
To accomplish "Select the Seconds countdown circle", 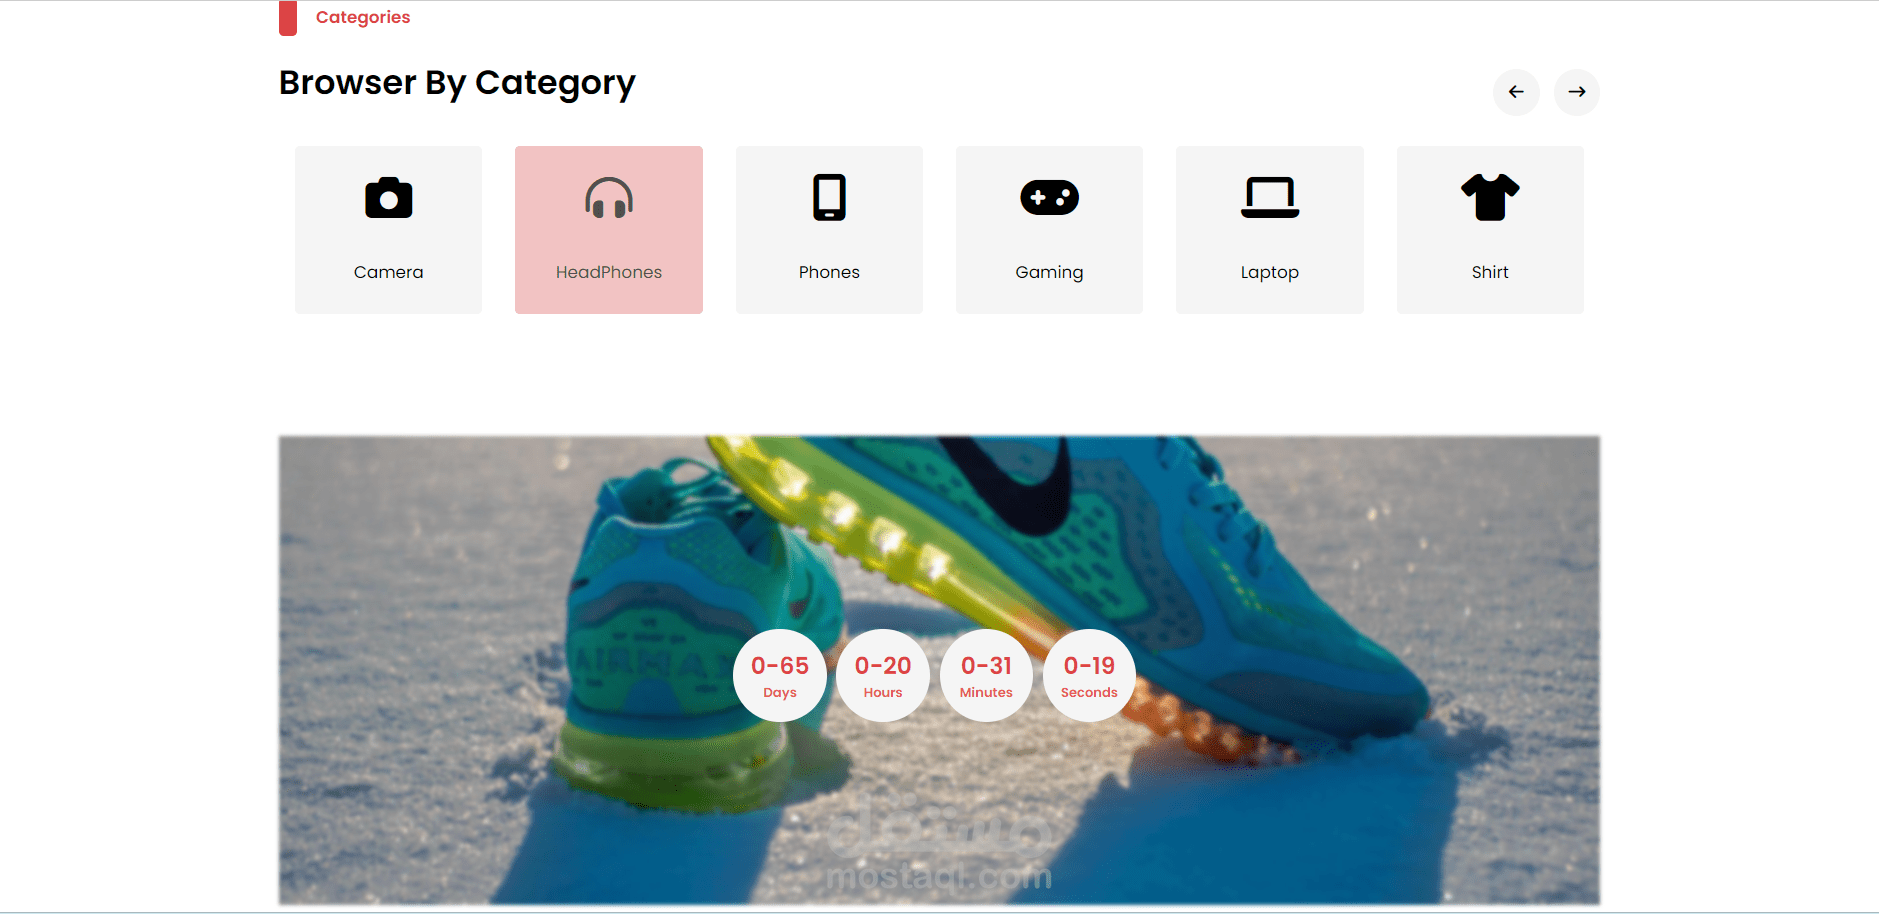I will [x=1089, y=675].
